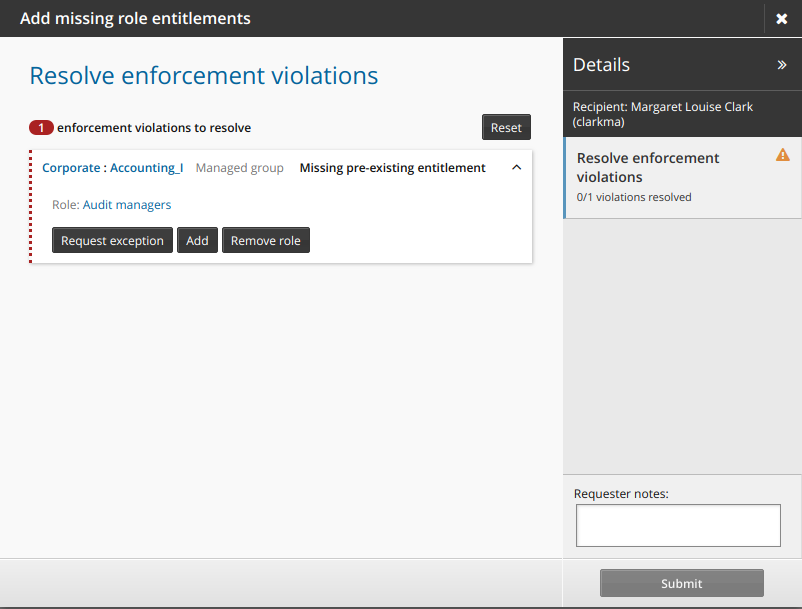
Task: Click inside the Requester notes field
Action: tap(678, 525)
